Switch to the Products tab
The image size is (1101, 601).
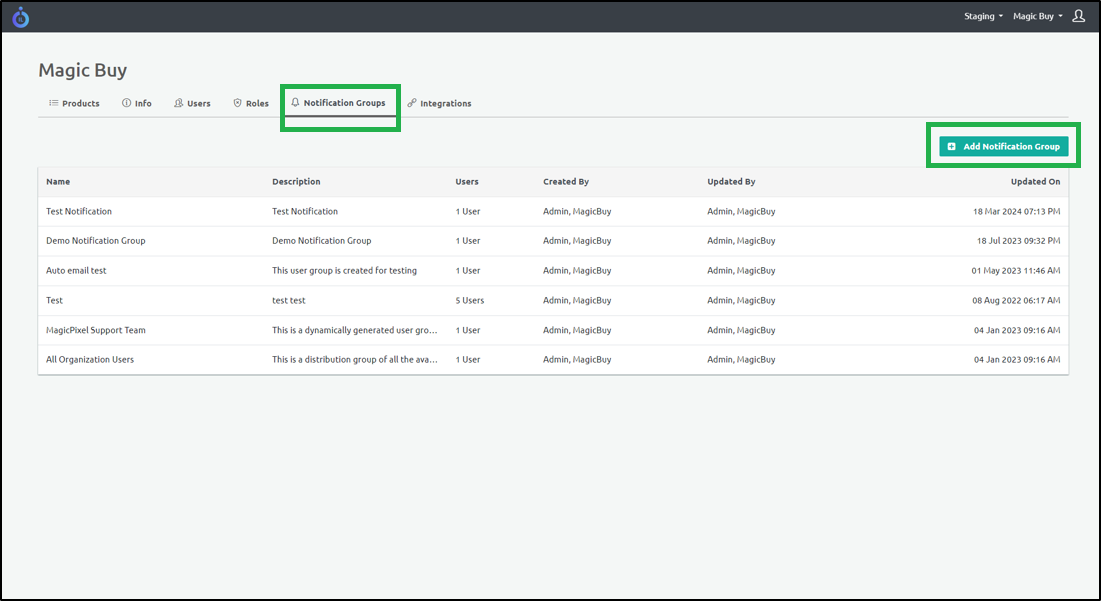click(80, 103)
